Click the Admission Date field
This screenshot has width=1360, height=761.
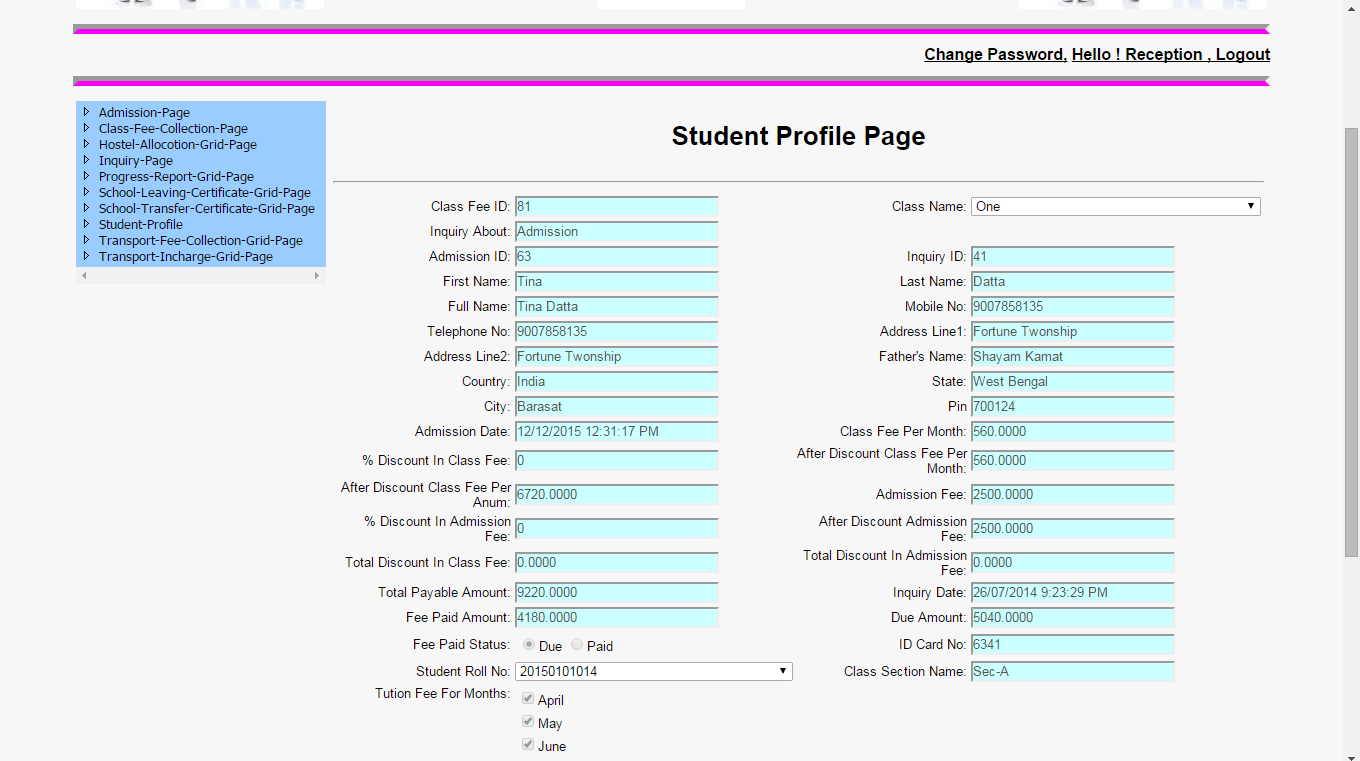617,432
